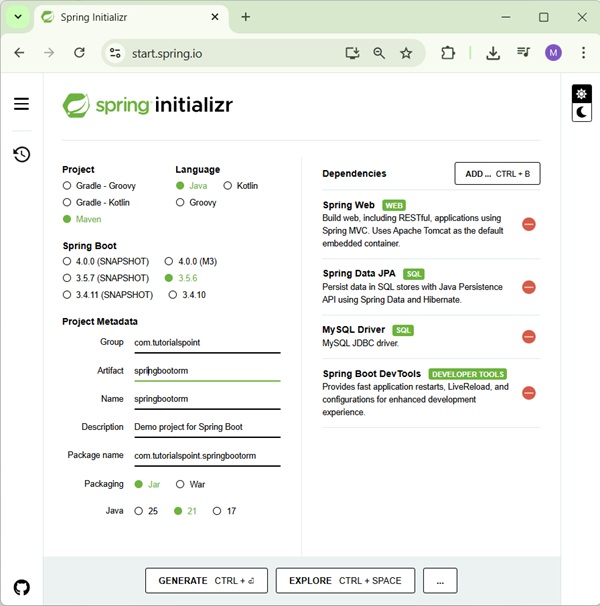Open the history clock icon

tap(21, 154)
